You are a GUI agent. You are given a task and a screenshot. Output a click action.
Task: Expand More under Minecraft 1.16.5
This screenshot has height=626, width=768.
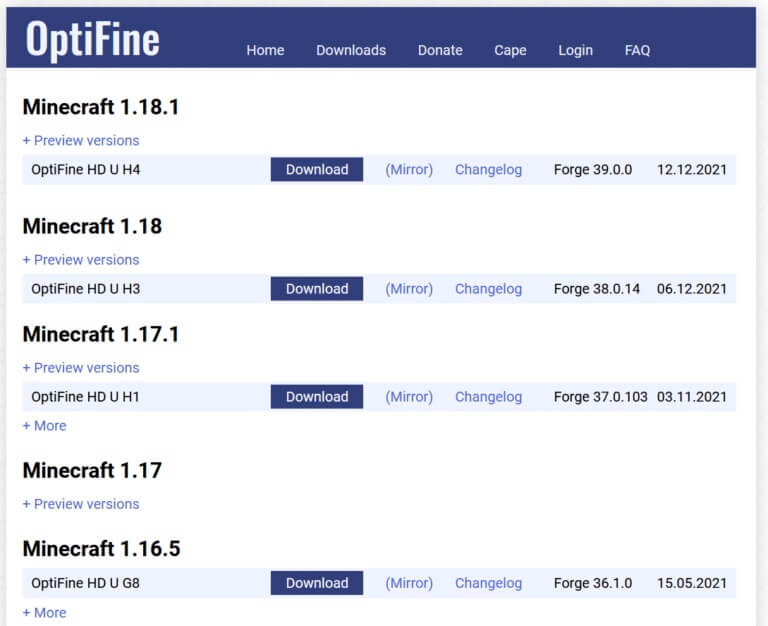click(x=45, y=613)
